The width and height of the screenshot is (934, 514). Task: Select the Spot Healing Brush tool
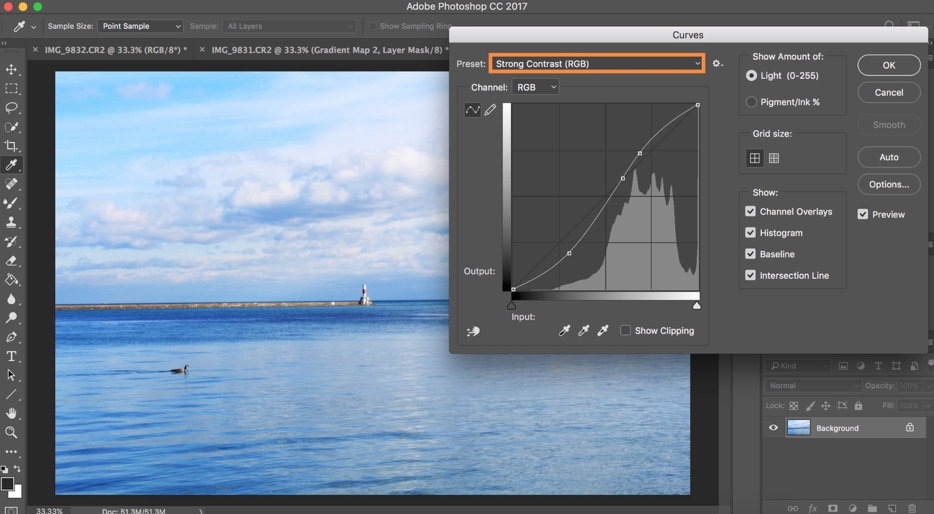(11, 184)
